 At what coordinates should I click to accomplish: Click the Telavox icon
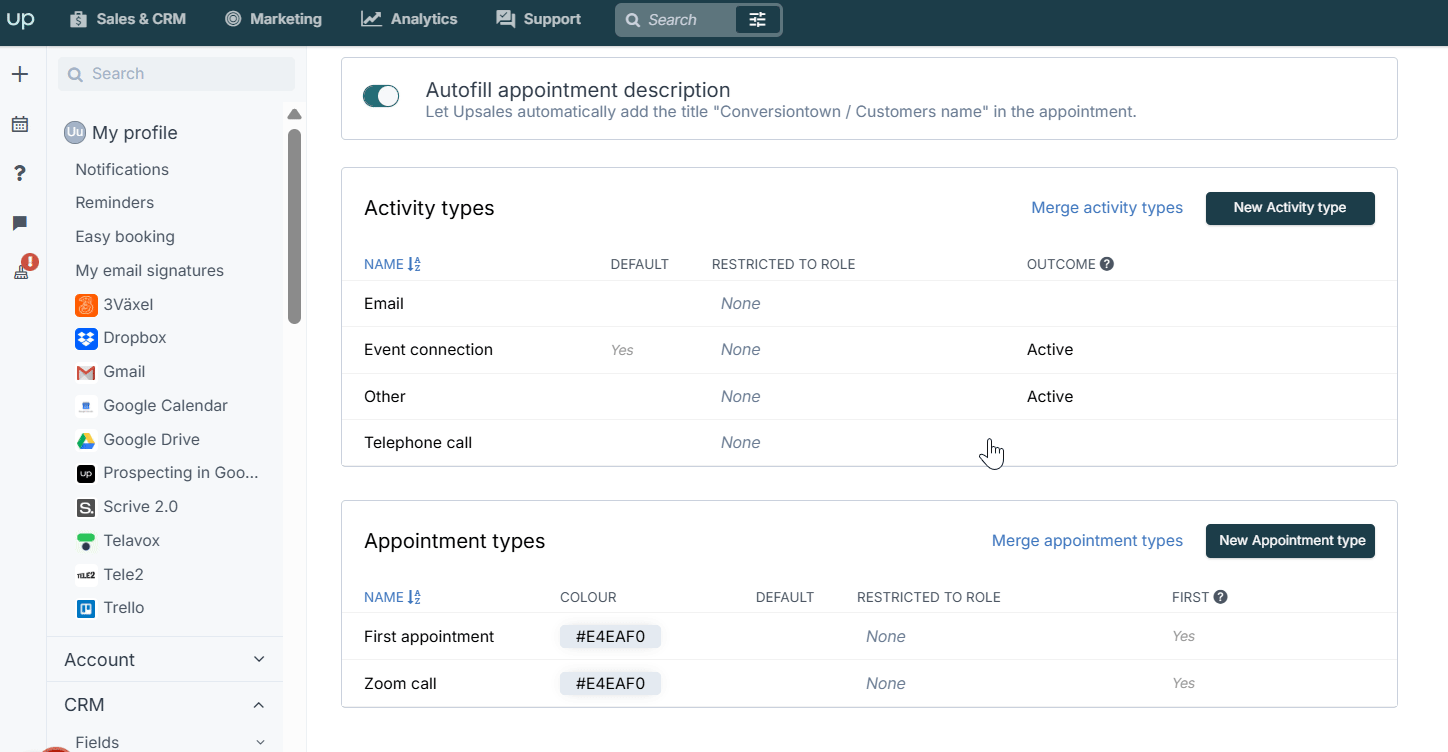tap(86, 541)
